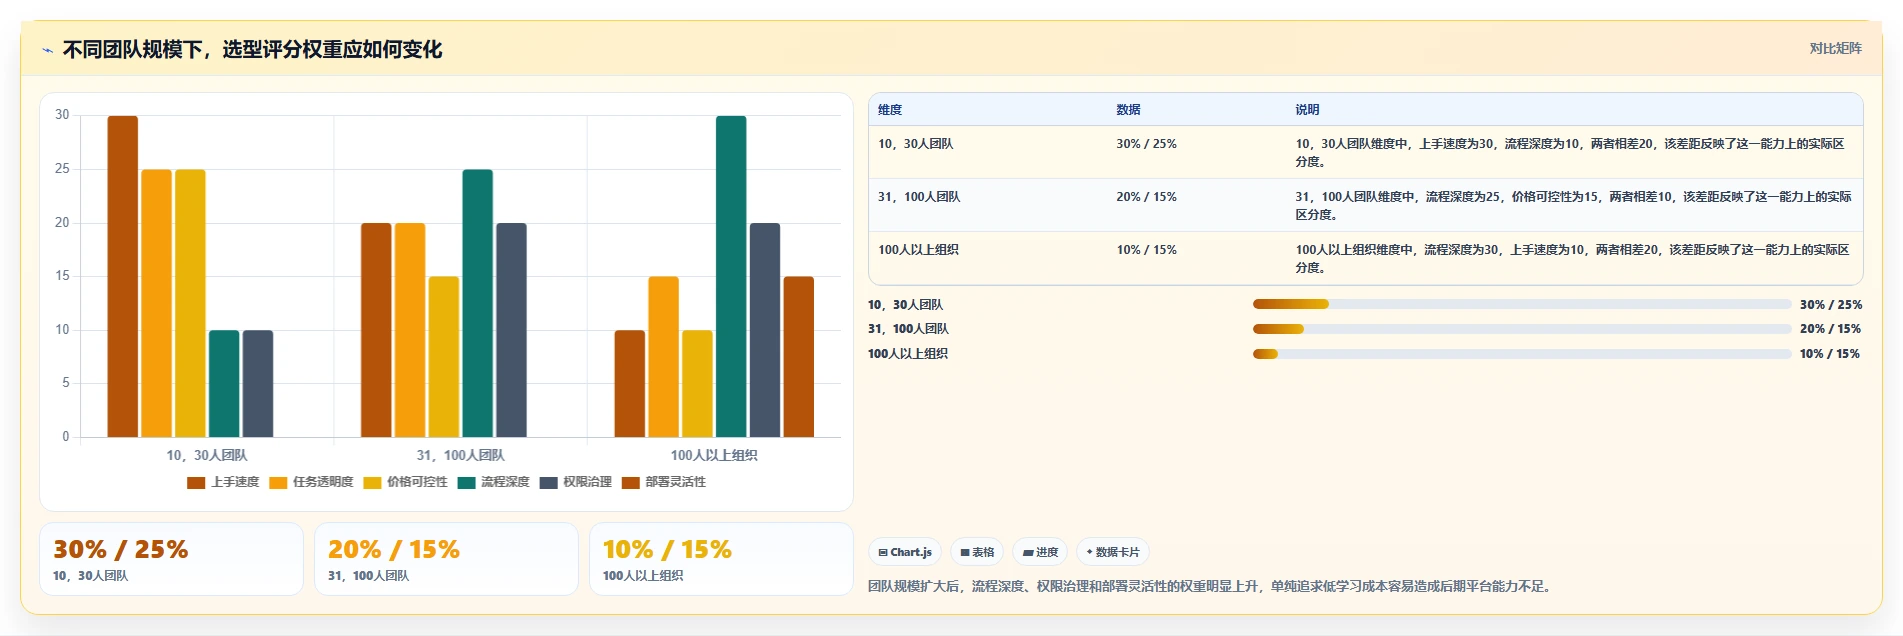Click the 价格可控性 bar in the 31，100人团队 group

(x=444, y=357)
